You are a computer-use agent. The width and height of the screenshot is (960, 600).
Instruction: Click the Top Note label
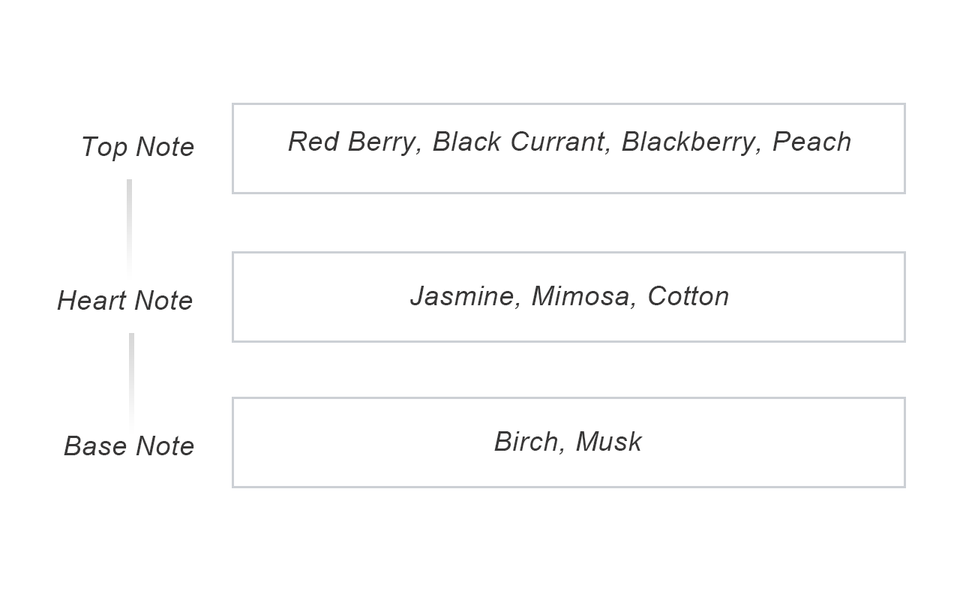coord(138,147)
